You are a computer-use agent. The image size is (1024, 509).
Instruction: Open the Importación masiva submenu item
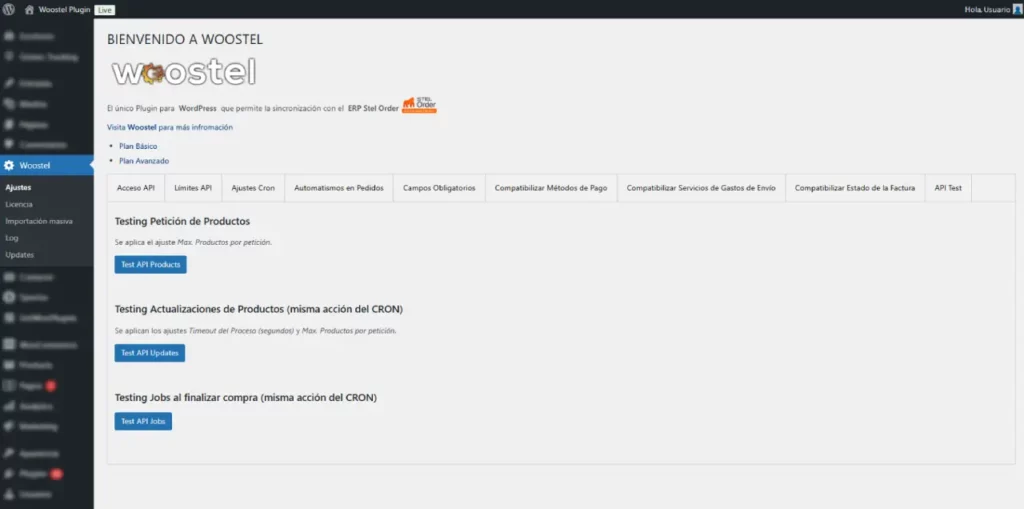pyautogui.click(x=39, y=222)
